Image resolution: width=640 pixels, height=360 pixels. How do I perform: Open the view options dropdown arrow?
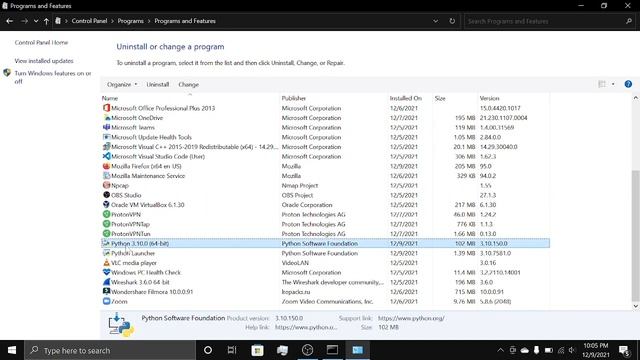tap(613, 84)
